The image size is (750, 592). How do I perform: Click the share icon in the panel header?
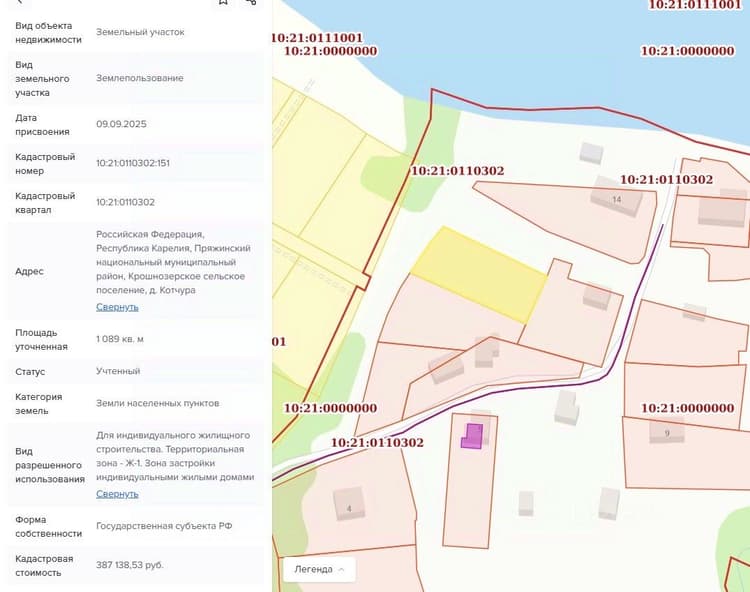point(251,2)
